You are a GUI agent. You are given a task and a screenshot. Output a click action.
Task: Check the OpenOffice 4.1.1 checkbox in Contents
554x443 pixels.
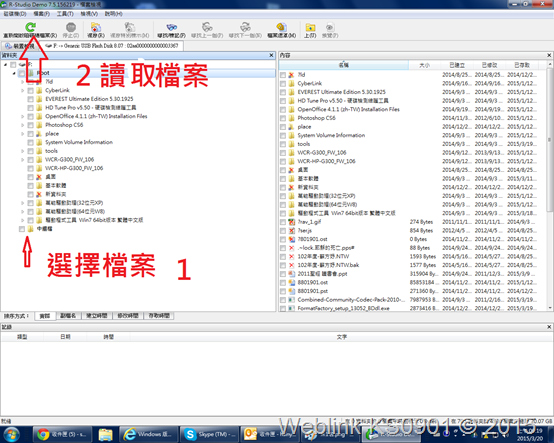(283, 110)
